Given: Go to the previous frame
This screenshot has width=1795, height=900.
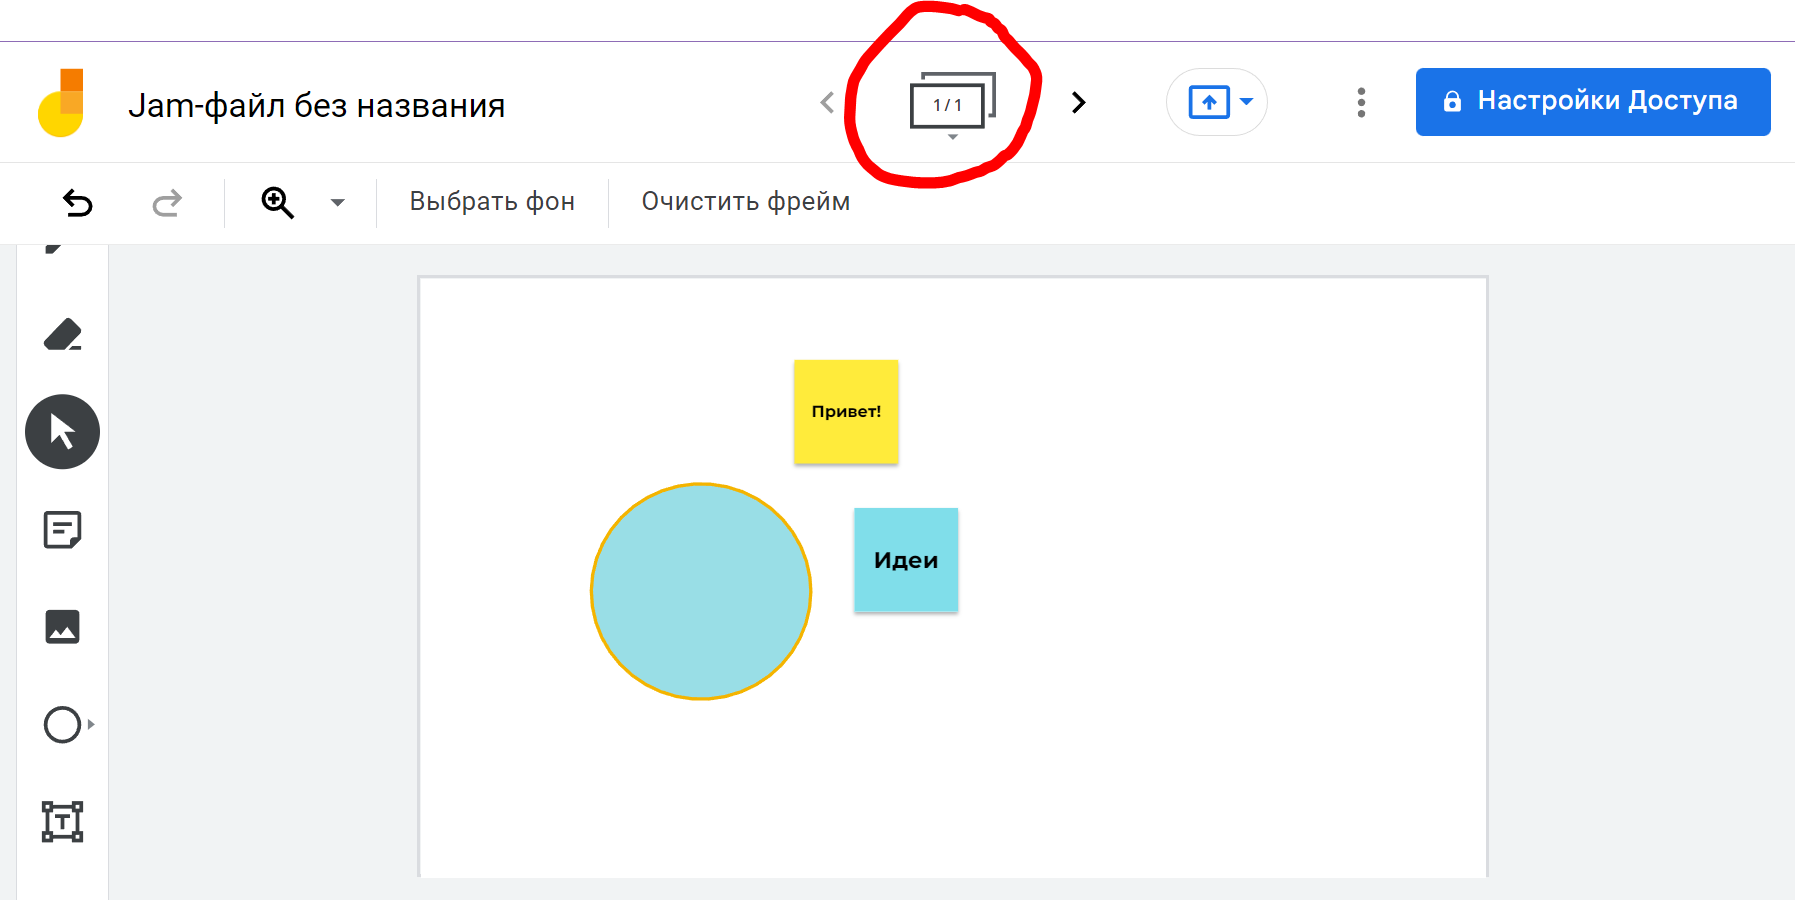Looking at the screenshot, I should pos(827,102).
